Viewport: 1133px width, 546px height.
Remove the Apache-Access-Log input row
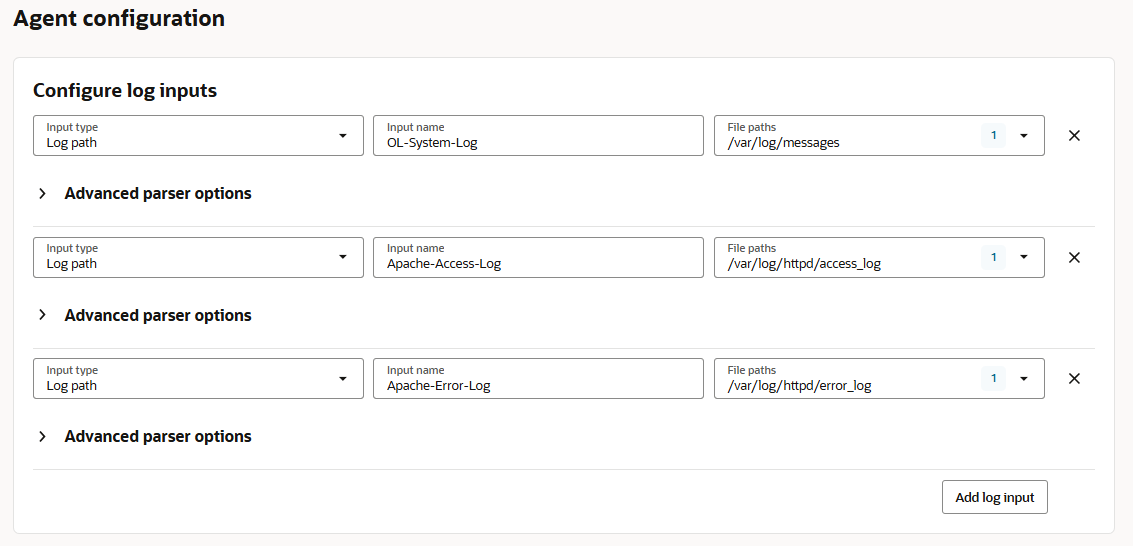tap(1074, 257)
